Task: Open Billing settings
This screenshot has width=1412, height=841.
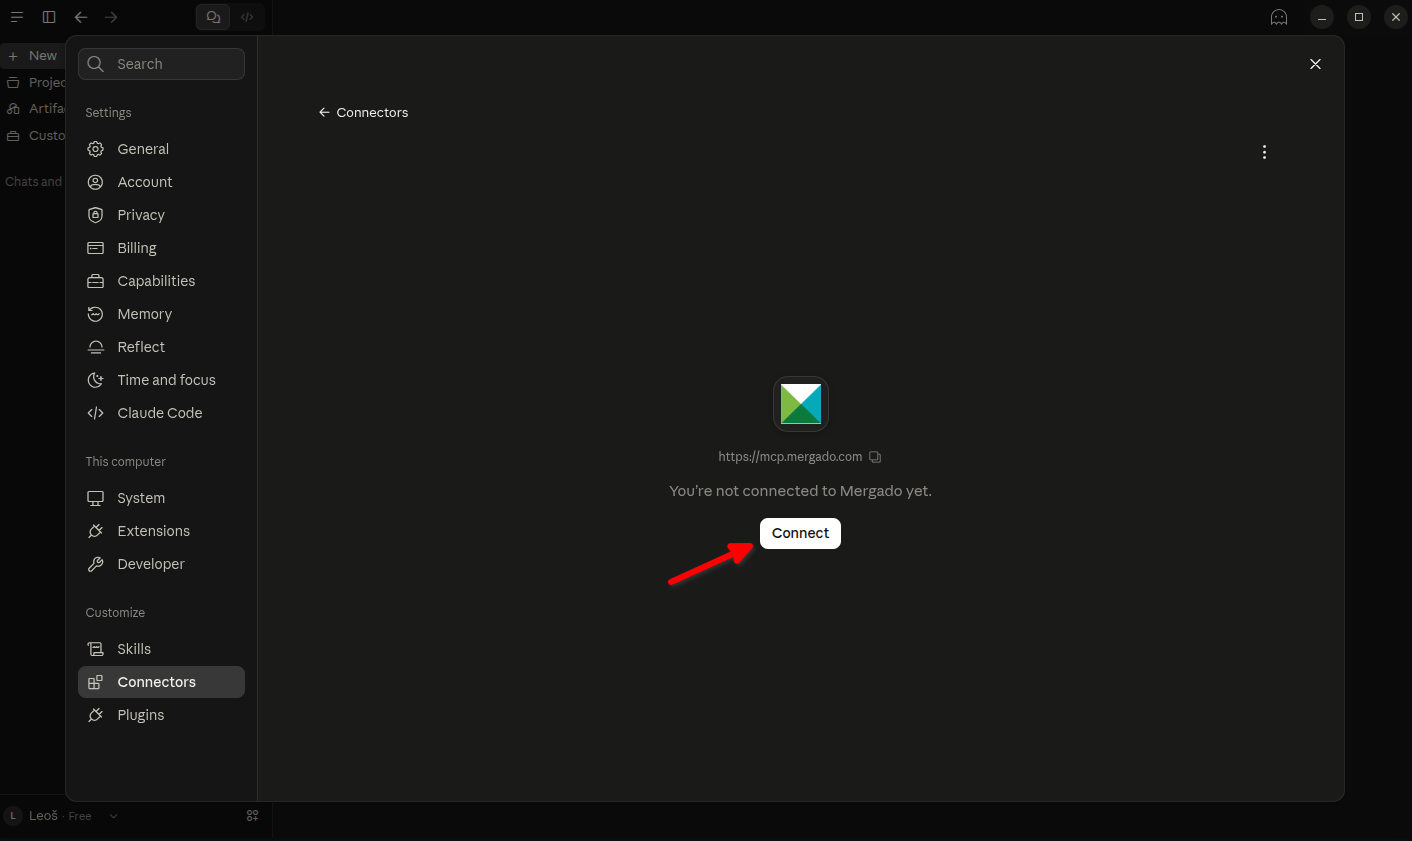Action: (161, 248)
